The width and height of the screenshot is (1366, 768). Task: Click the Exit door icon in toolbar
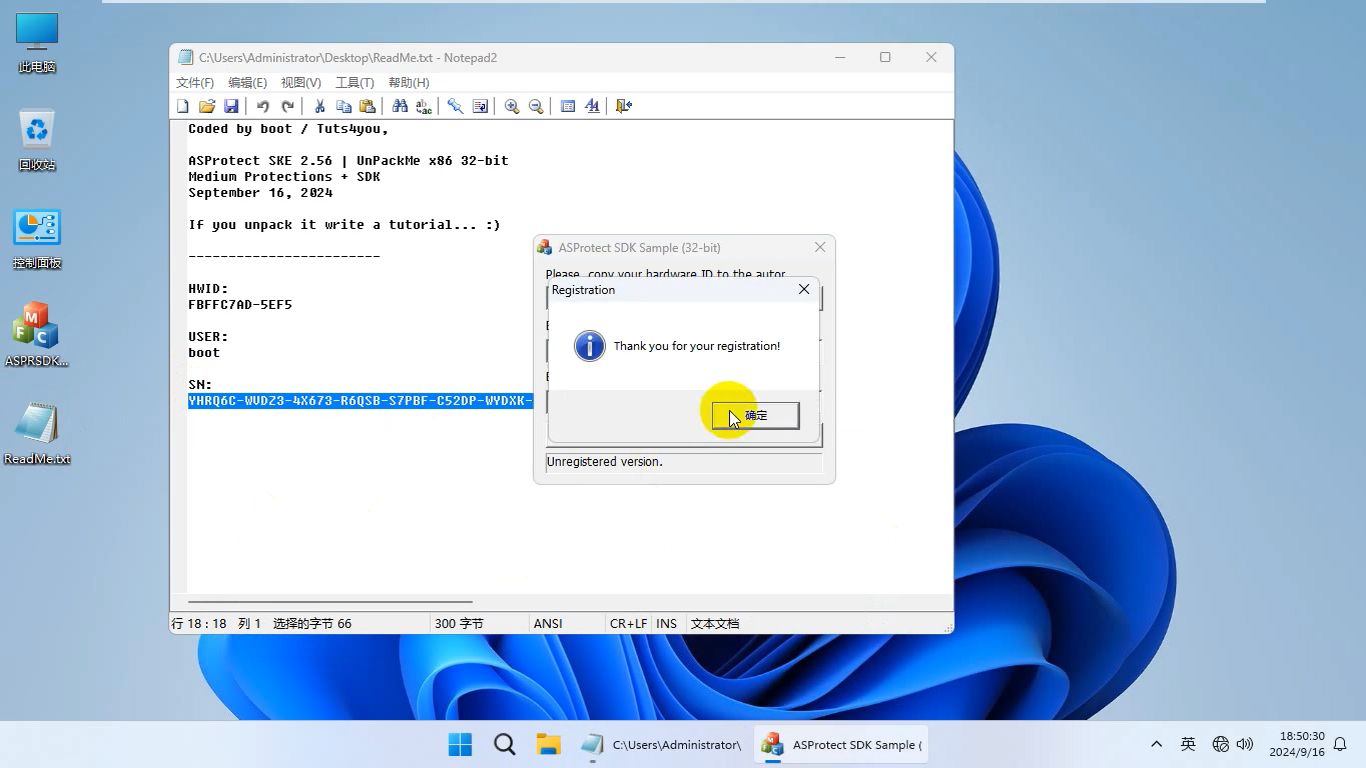point(624,106)
